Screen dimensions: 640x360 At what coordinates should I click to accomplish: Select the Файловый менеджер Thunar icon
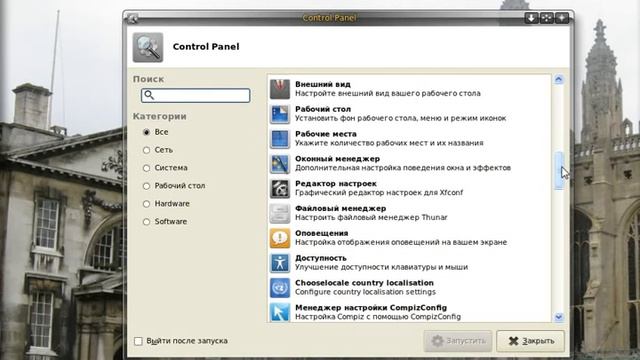[x=280, y=213]
